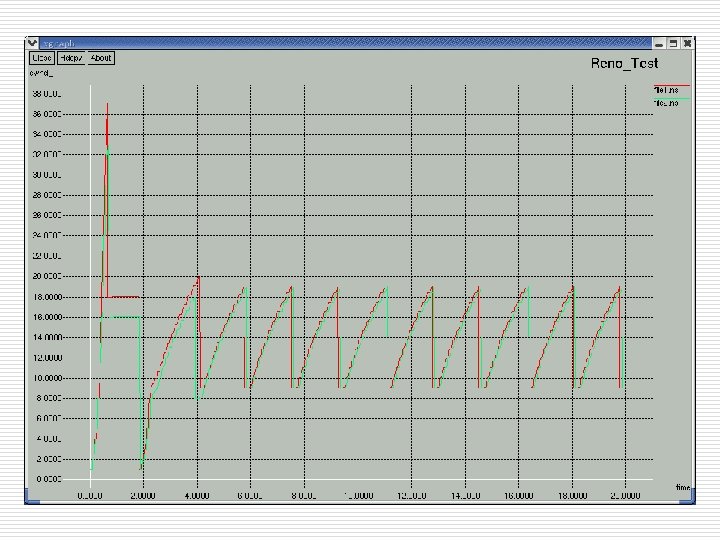Click the time x-axis label
This screenshot has width=720, height=540.
tap(683, 487)
